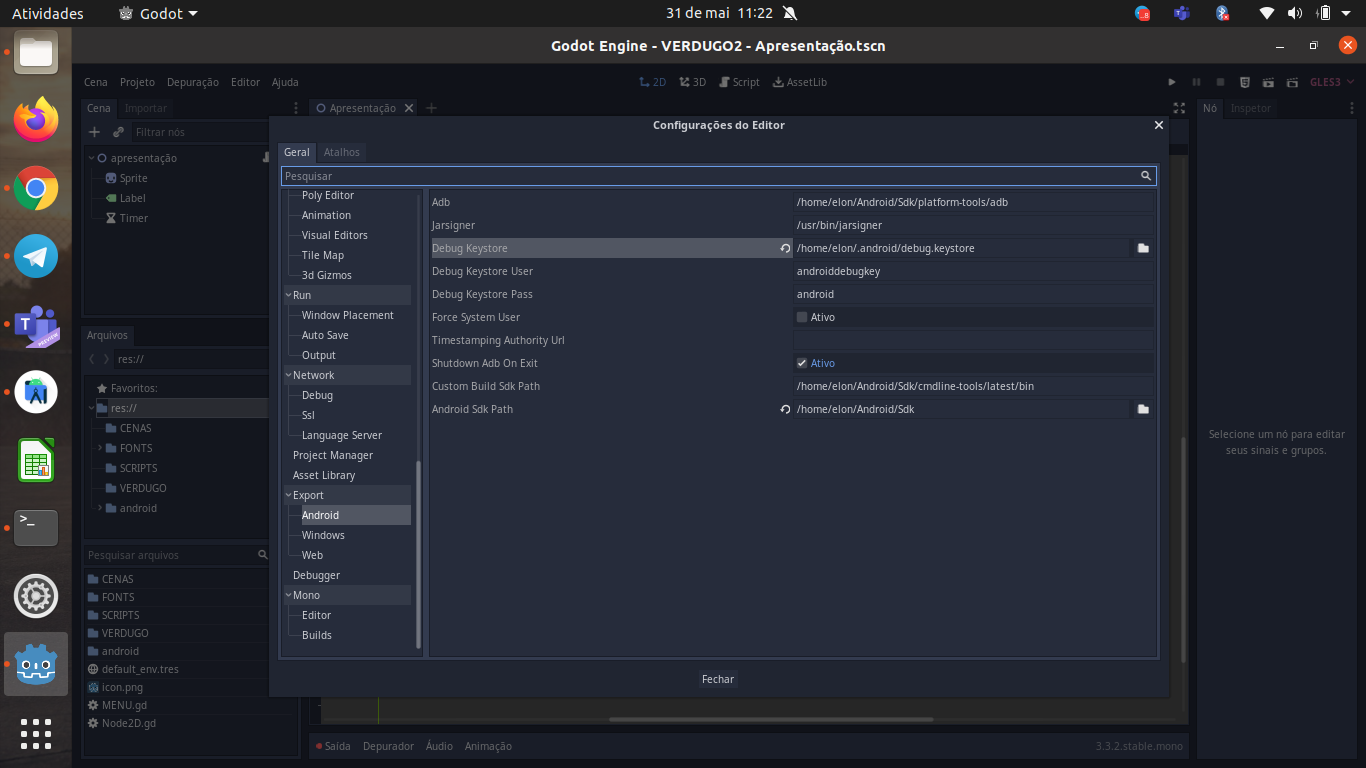Image resolution: width=1366 pixels, height=768 pixels.
Task: Click the Timestamping Authority Url field
Action: [973, 340]
